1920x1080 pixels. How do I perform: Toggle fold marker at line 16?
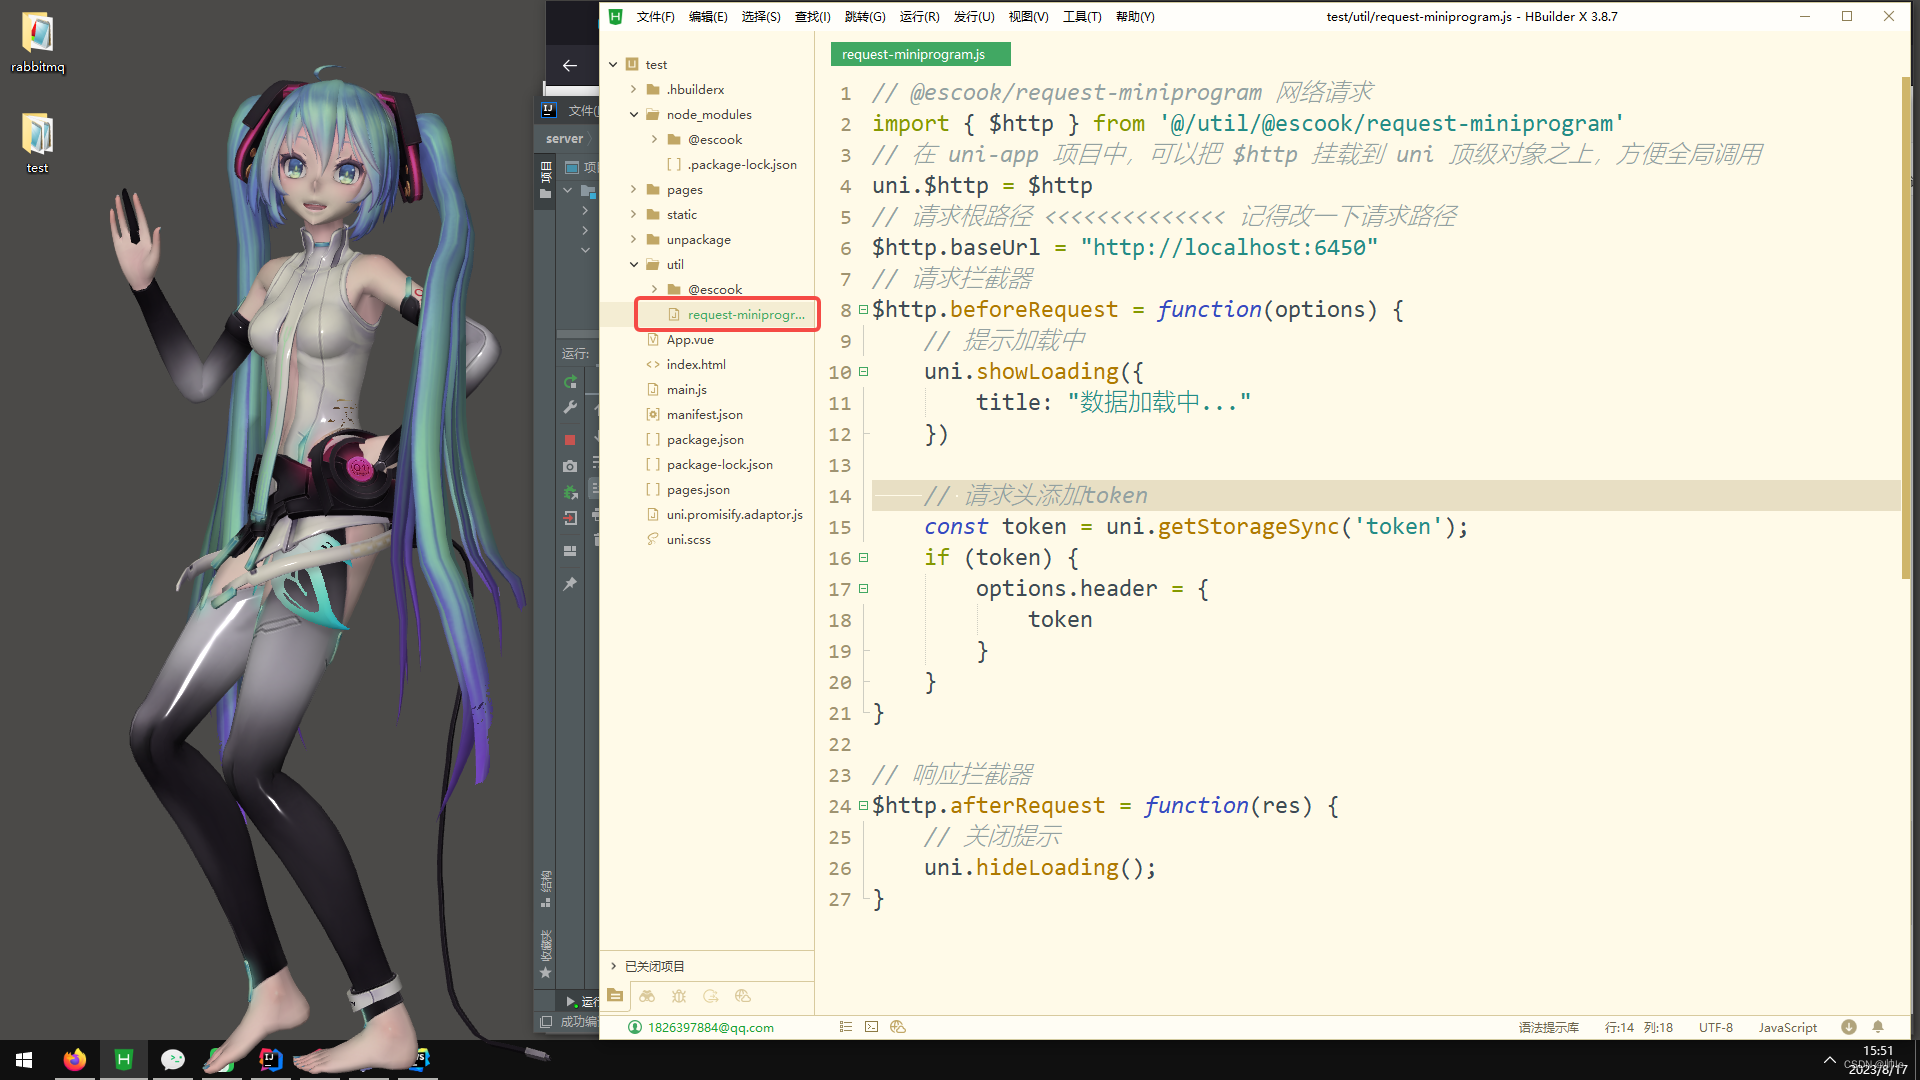click(x=863, y=558)
